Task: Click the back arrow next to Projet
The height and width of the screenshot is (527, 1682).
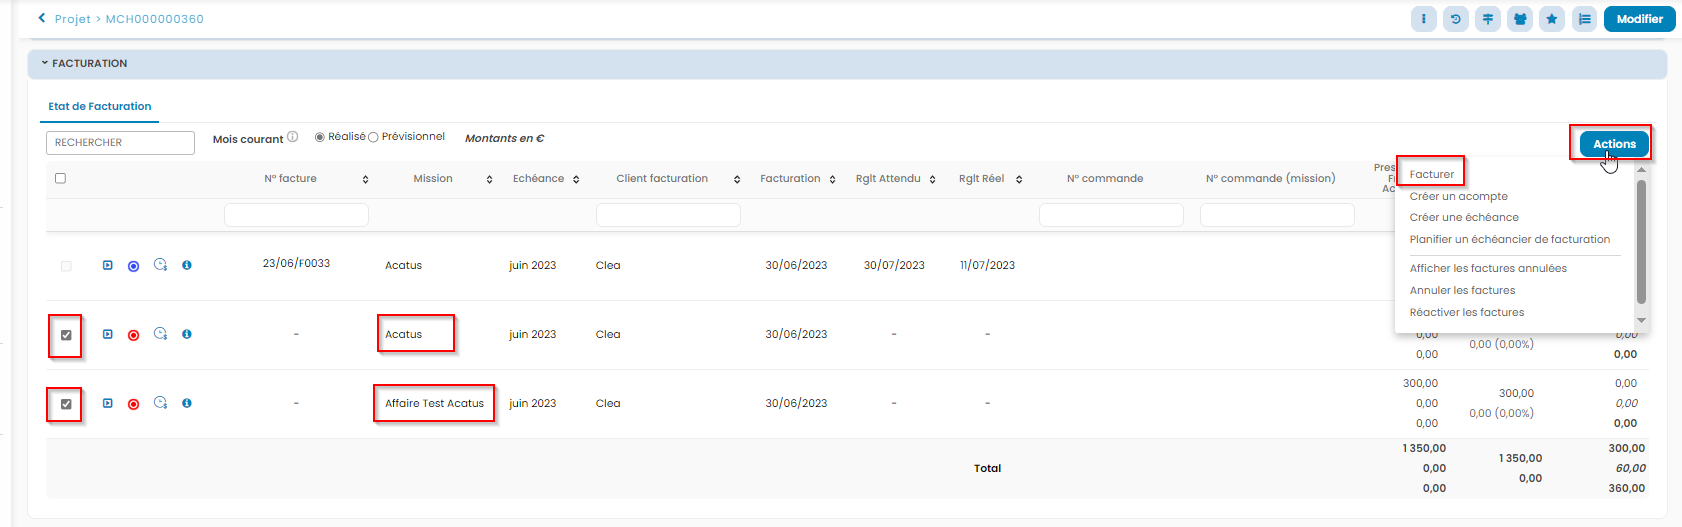Action: coord(41,18)
